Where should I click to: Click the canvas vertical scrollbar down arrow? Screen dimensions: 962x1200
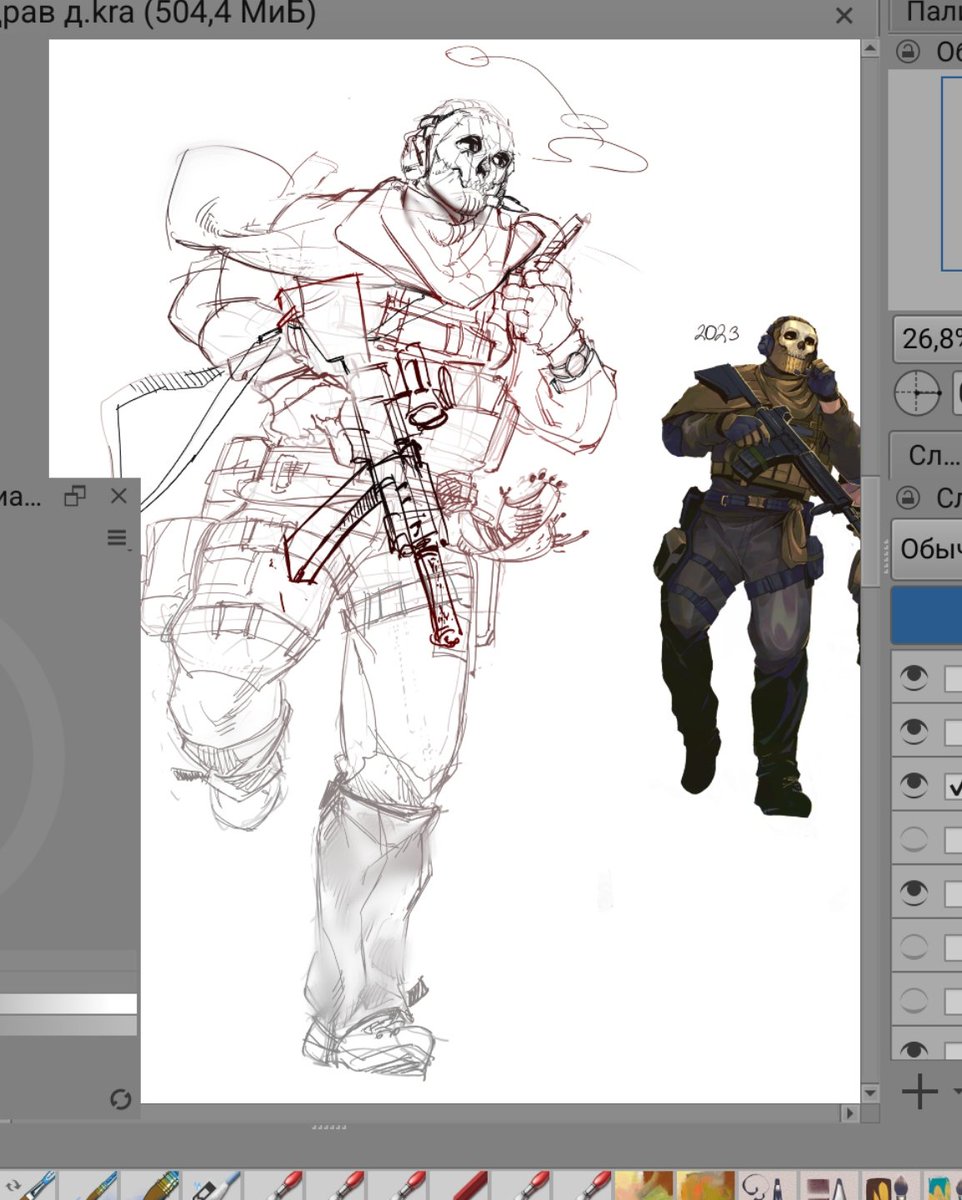tap(869, 1092)
